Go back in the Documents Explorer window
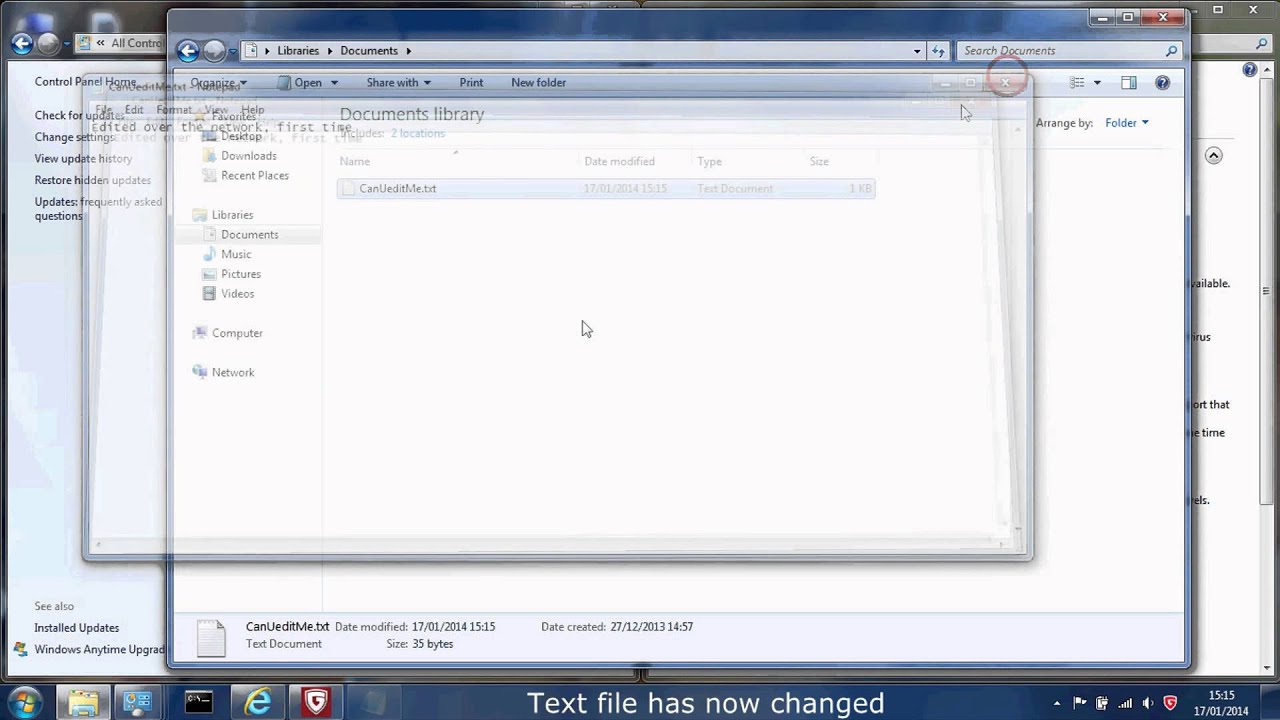1280x720 pixels. point(188,51)
